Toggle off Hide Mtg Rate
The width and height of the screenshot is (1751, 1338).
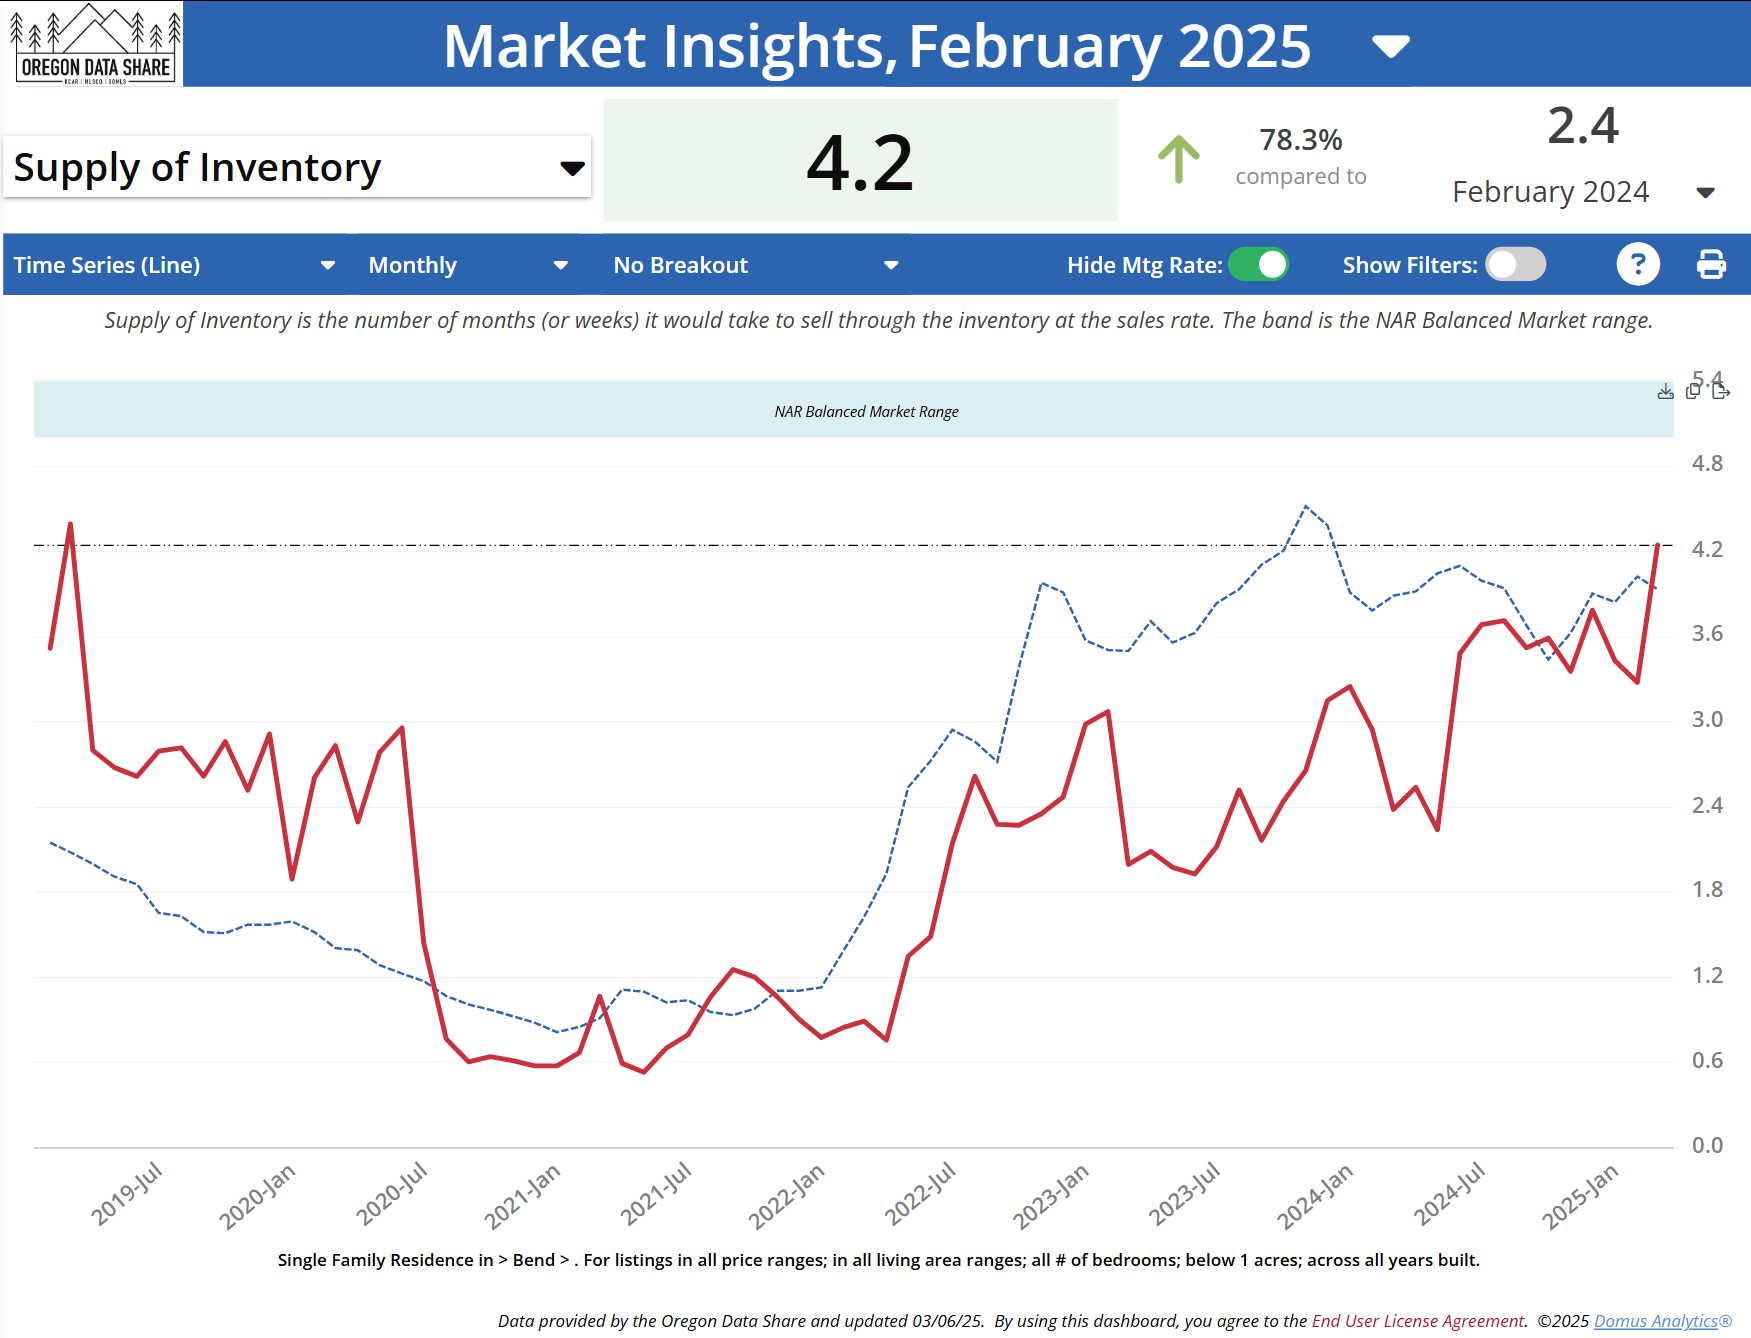pos(1259,264)
